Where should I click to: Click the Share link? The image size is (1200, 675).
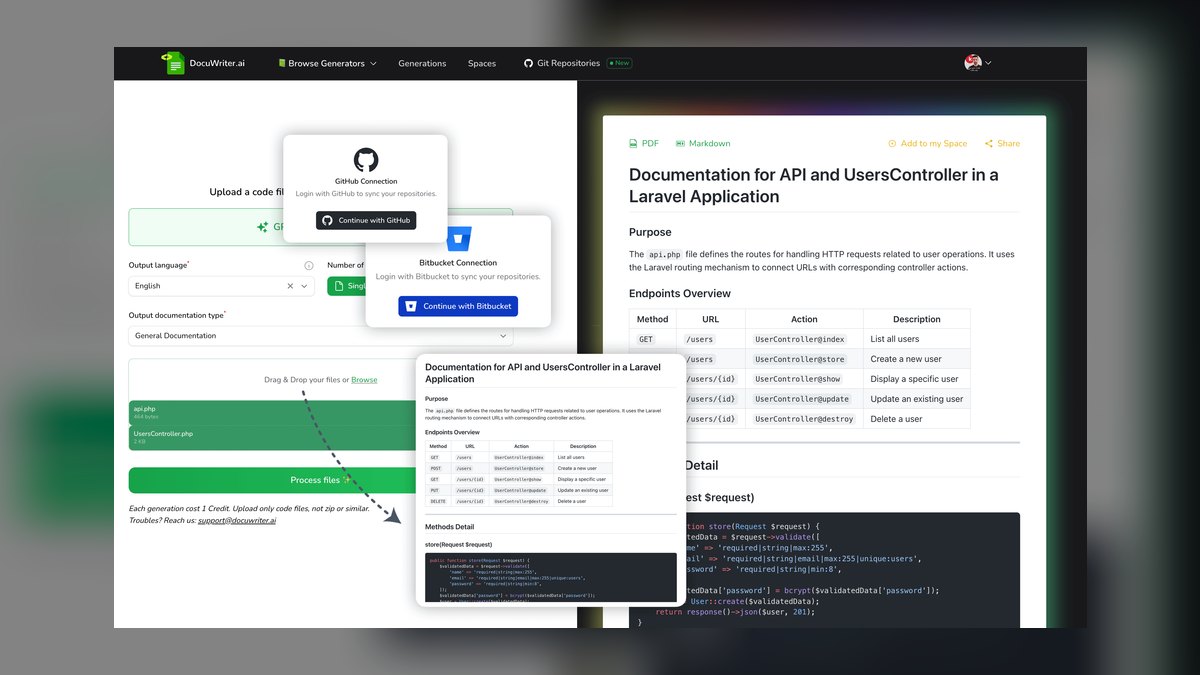point(1002,143)
